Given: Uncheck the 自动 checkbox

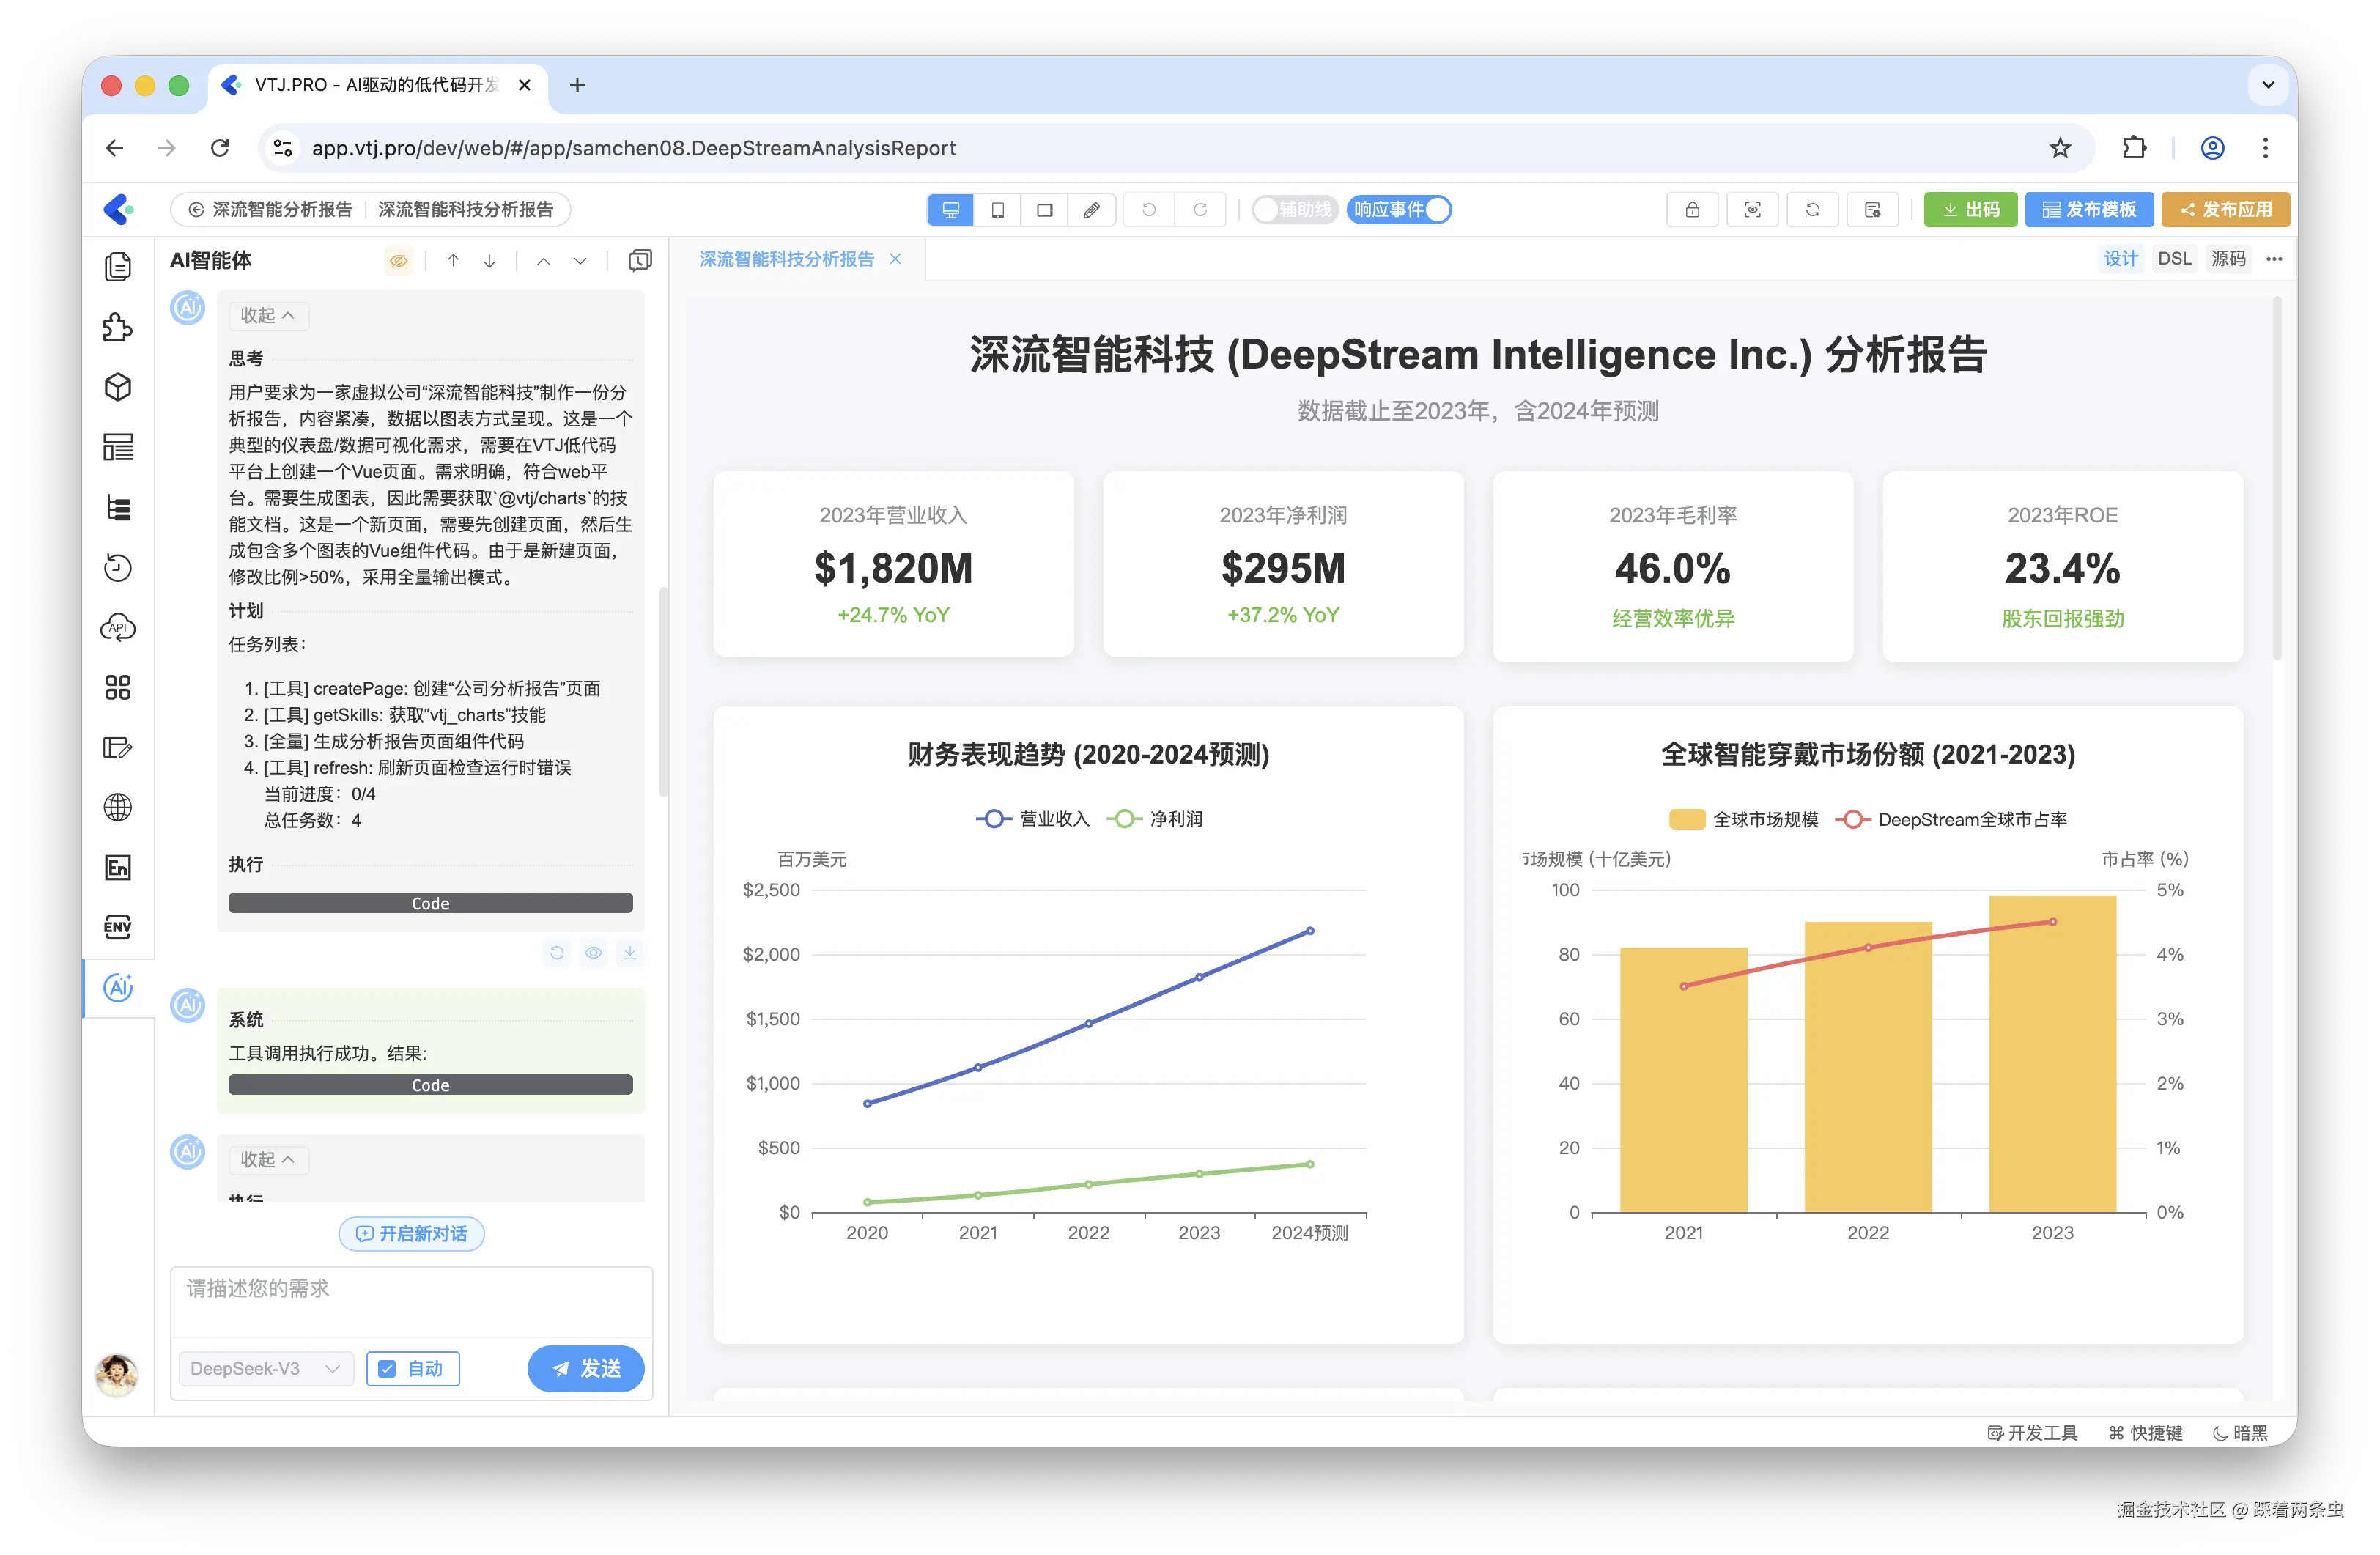Looking at the screenshot, I should coord(388,1369).
